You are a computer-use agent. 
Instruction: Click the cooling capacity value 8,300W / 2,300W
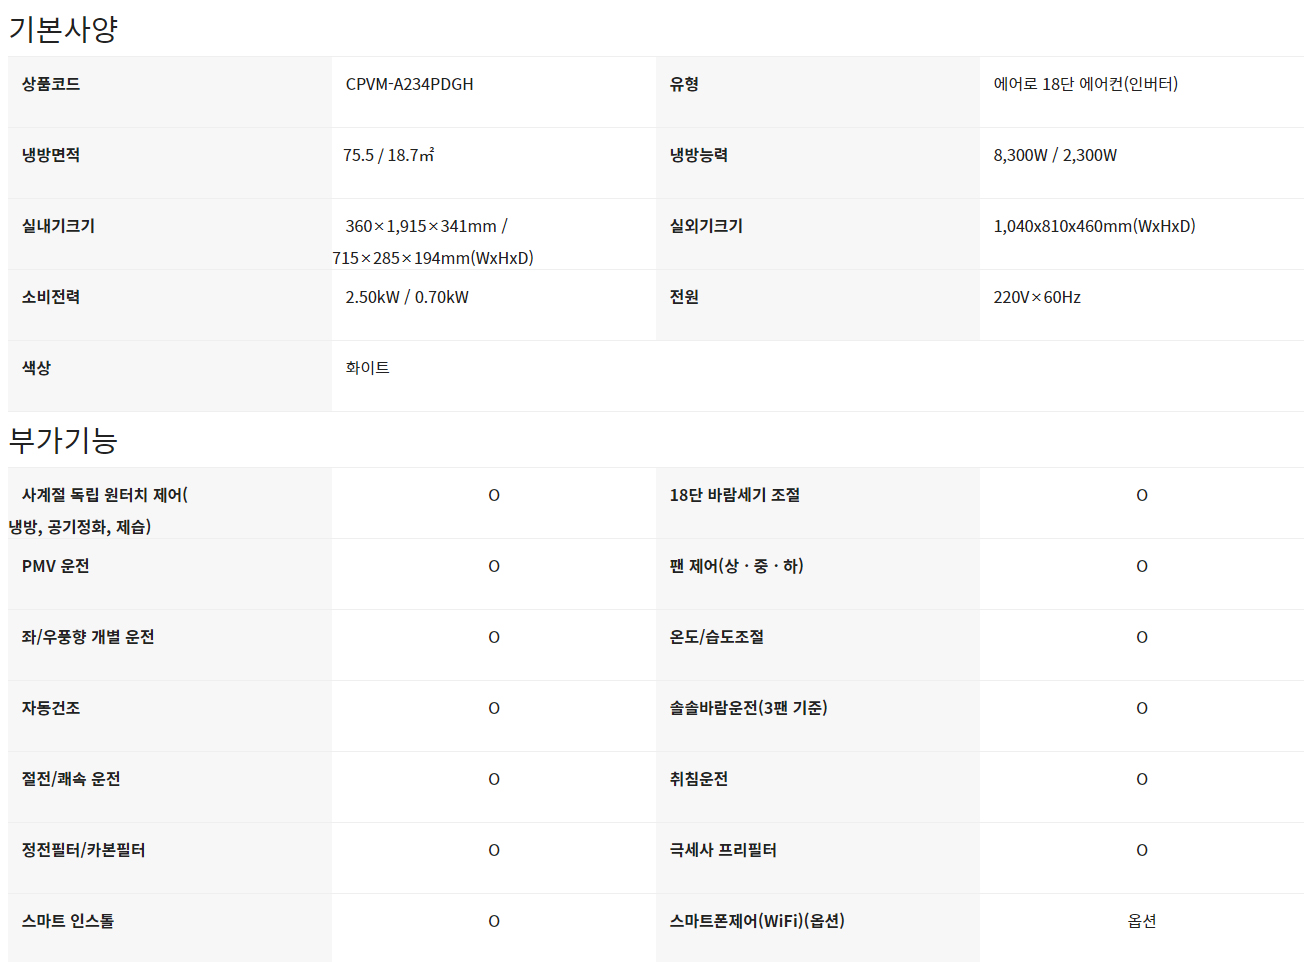1054,155
